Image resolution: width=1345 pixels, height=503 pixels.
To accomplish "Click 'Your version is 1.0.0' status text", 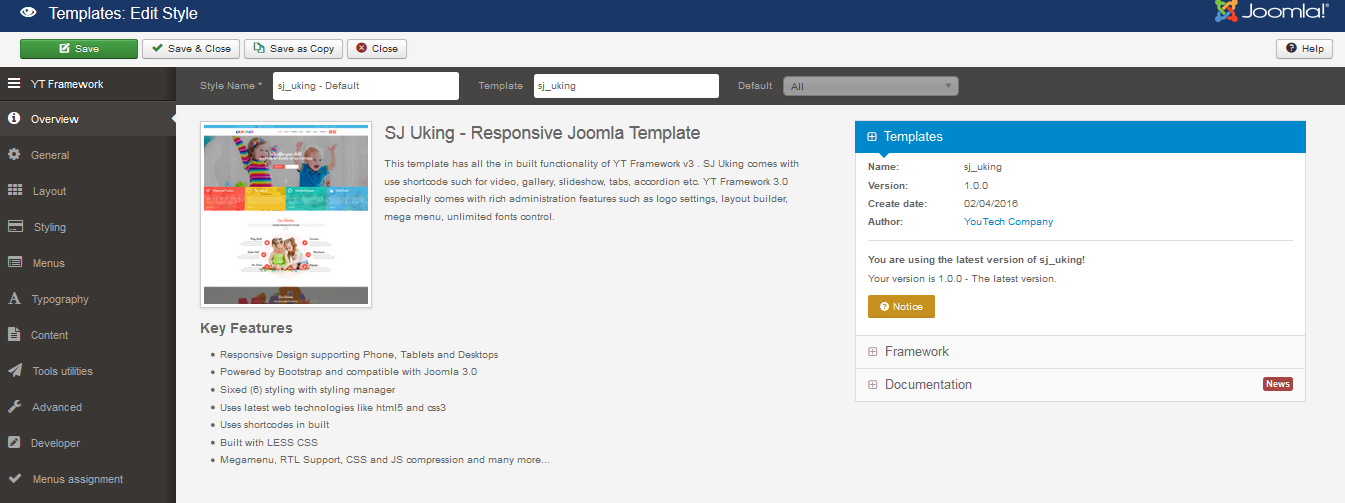I will click(x=962, y=279).
